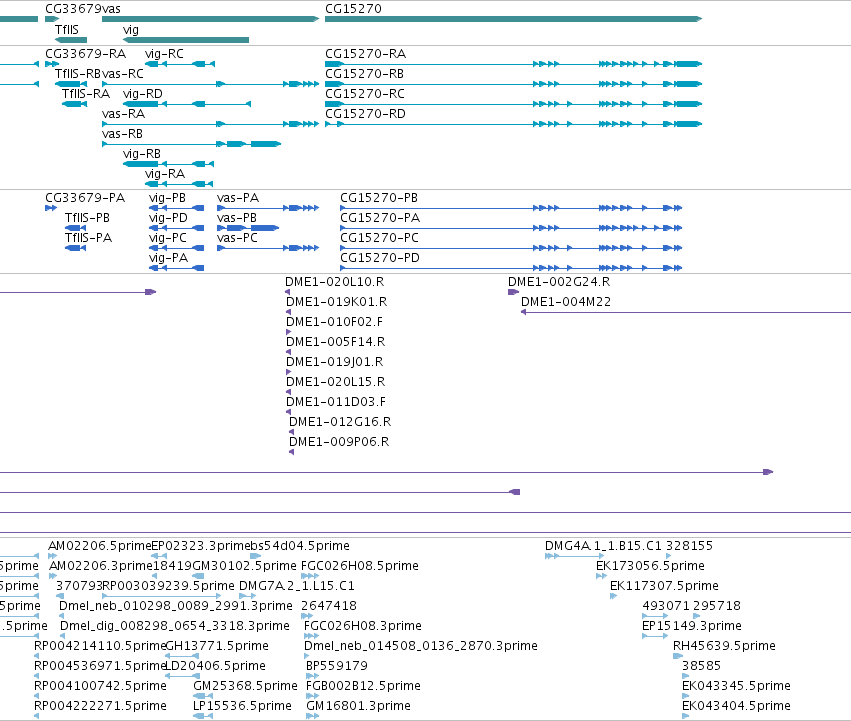Select the FGC026H08.5prime EST label
The height and width of the screenshot is (721, 851).
point(360,566)
